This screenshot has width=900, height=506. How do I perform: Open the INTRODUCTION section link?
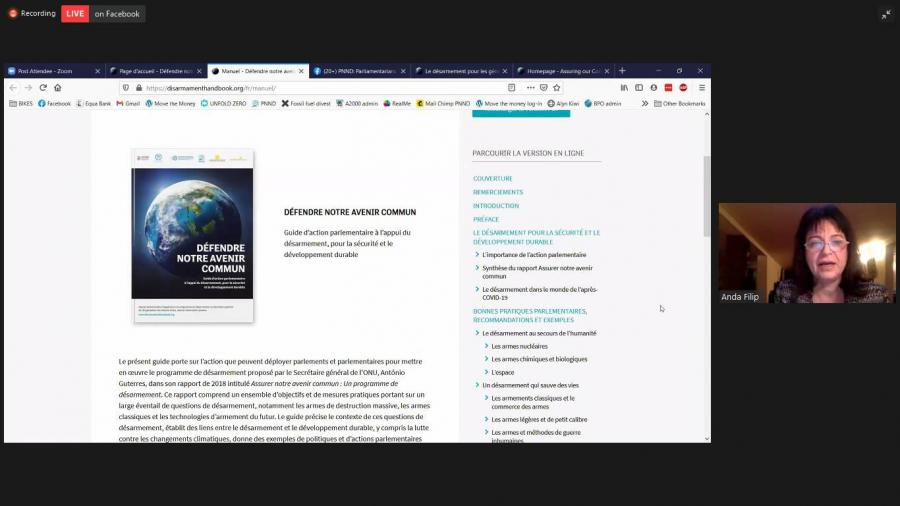coord(496,205)
